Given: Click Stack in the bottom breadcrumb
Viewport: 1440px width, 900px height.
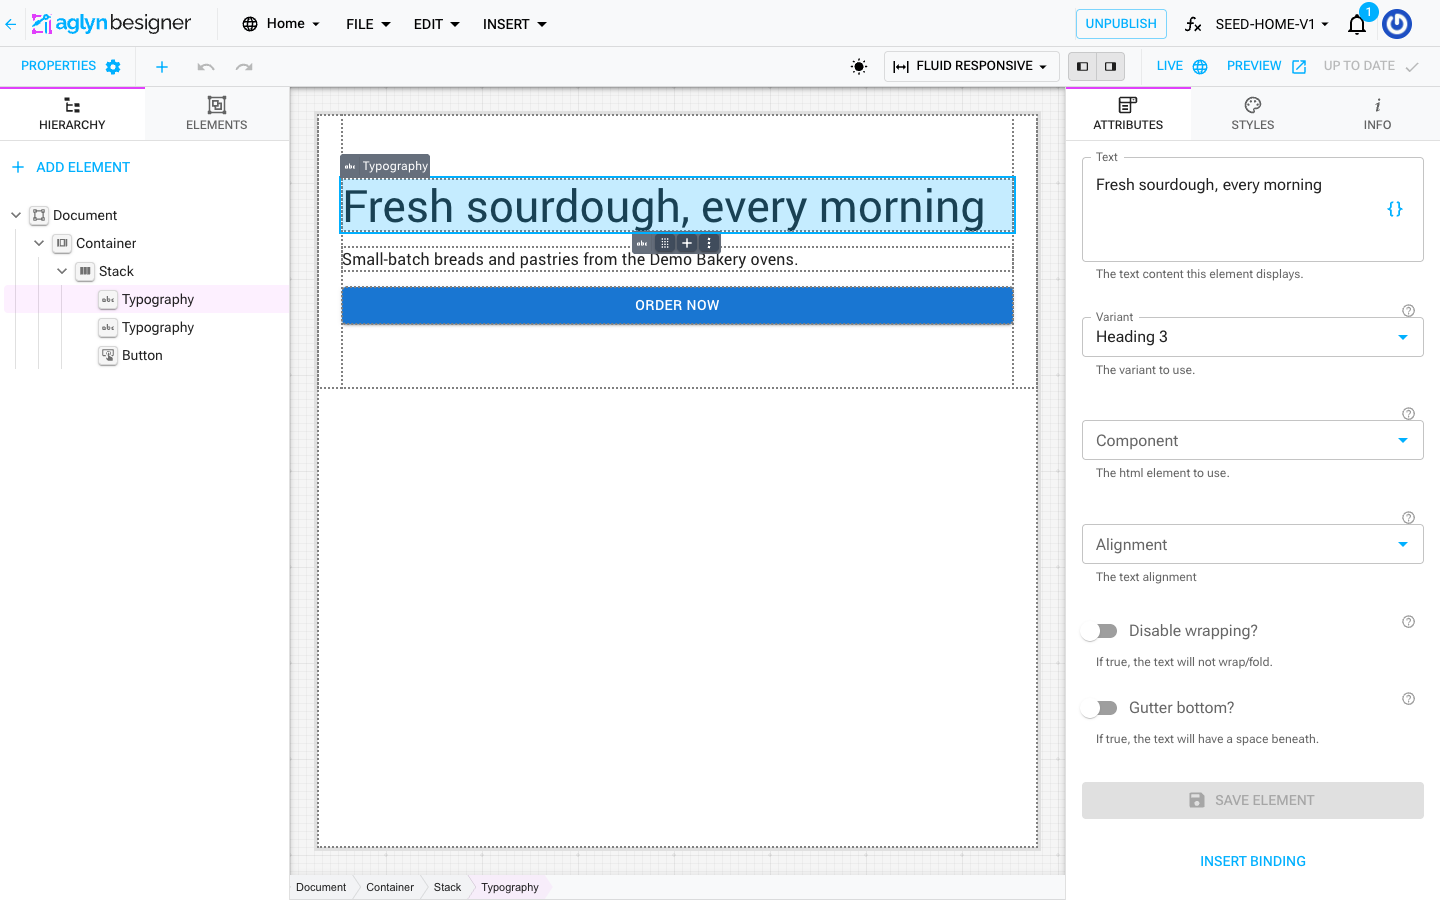Looking at the screenshot, I should [x=447, y=887].
